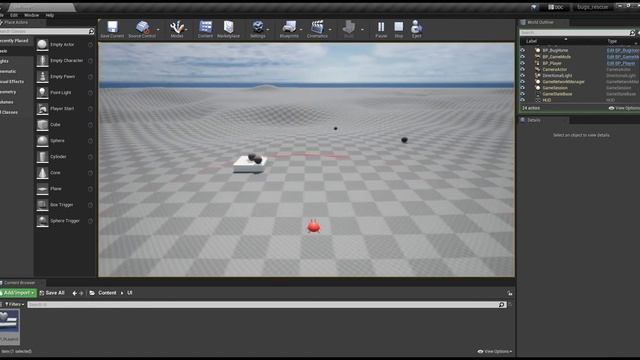Open the Marketplace toolbar icon
Screen dimensions: 640x360
[x=228, y=27]
